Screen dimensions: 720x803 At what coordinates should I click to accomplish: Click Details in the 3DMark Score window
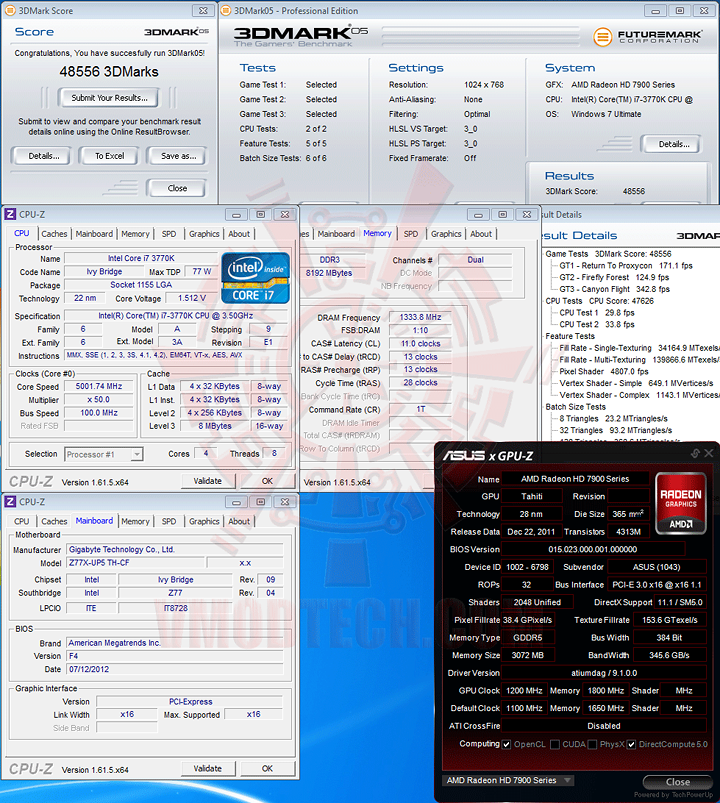coord(43,156)
